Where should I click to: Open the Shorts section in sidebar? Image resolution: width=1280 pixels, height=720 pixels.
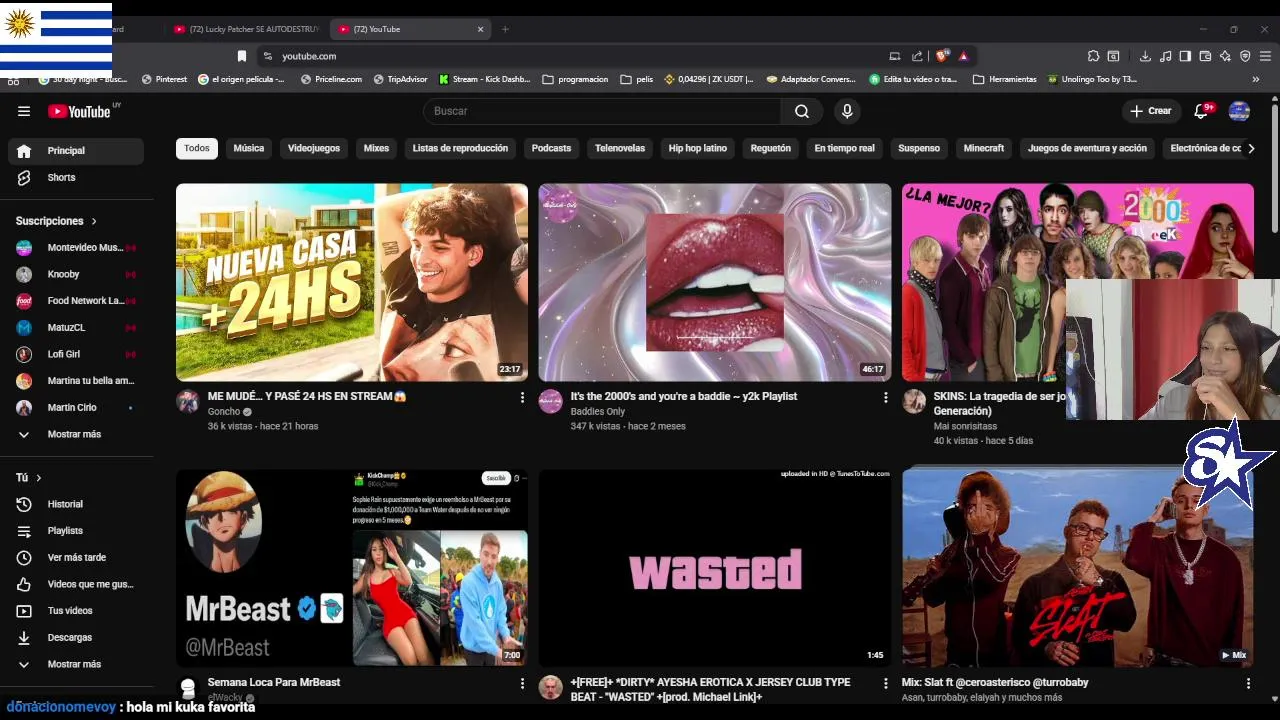tap(76, 177)
